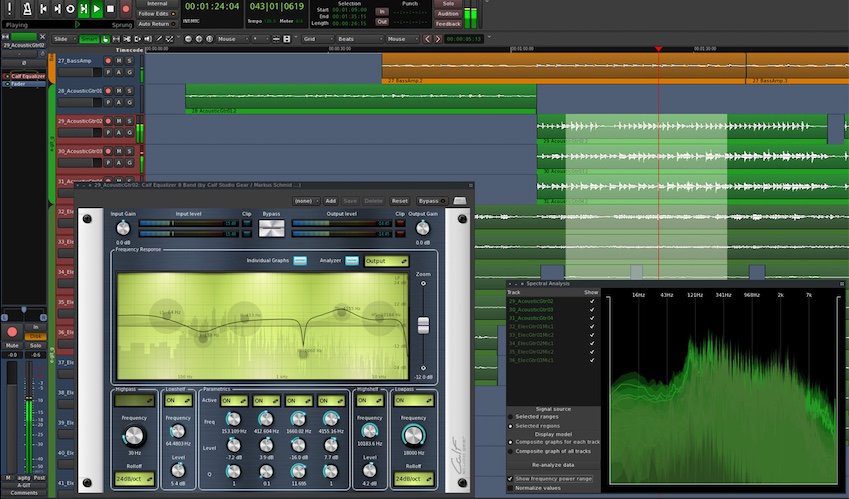Viewport: 849px width, 499px height.
Task: Open the Grid snap mode dropdown
Action: 316,39
